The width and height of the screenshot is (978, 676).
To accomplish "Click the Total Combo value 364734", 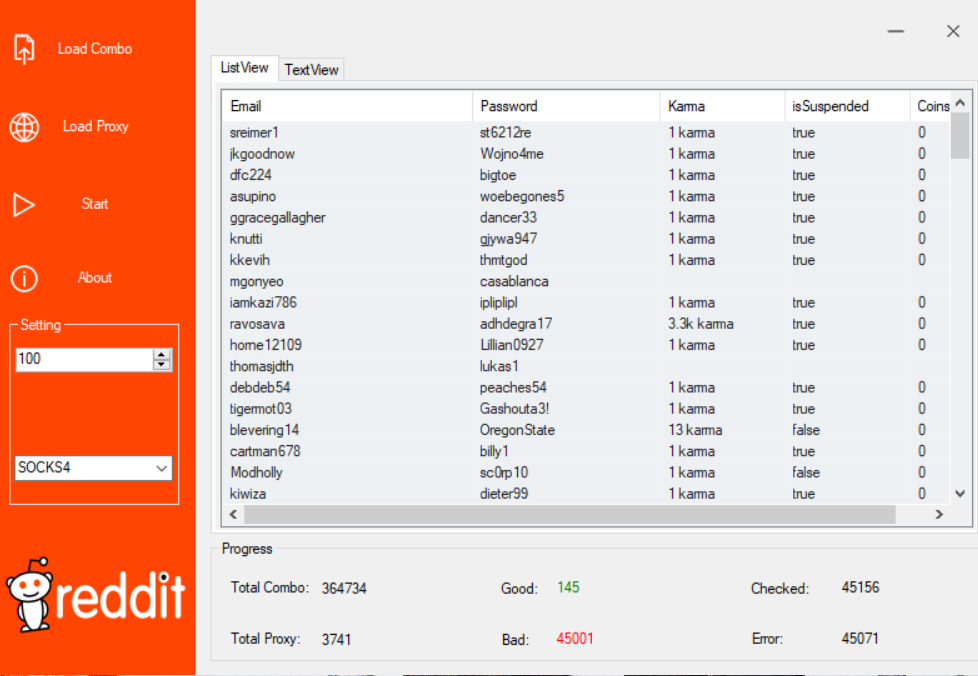I will 344,588.
